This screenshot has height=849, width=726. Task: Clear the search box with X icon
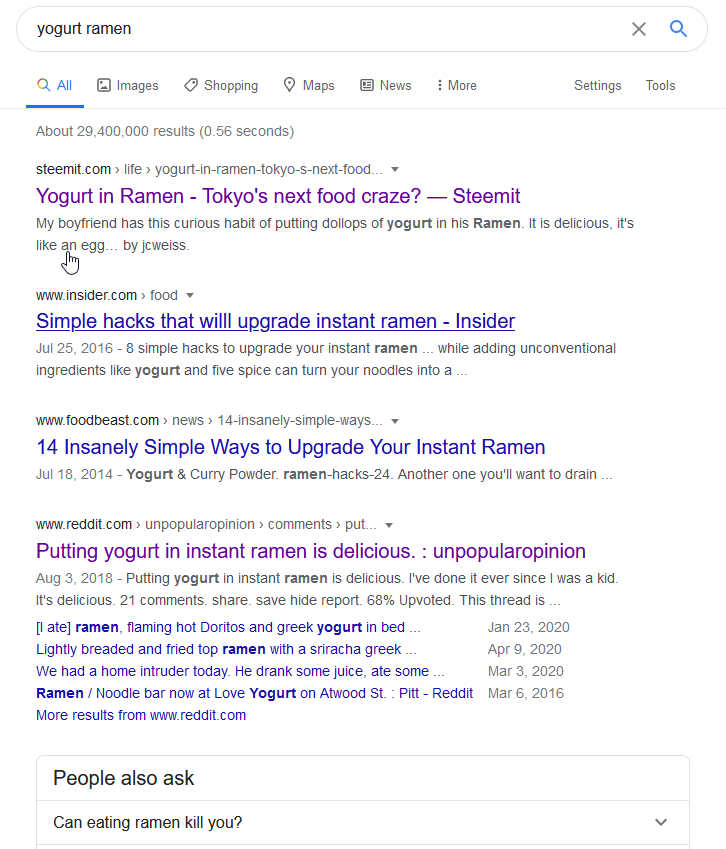tap(639, 29)
